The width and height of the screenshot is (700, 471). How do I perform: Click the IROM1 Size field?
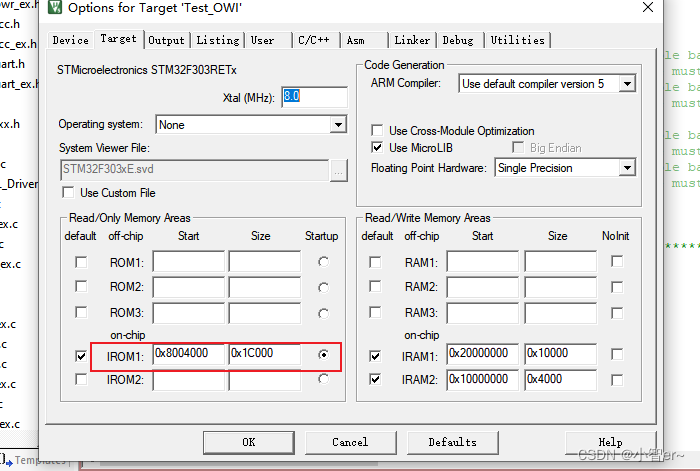pyautogui.click(x=265, y=354)
